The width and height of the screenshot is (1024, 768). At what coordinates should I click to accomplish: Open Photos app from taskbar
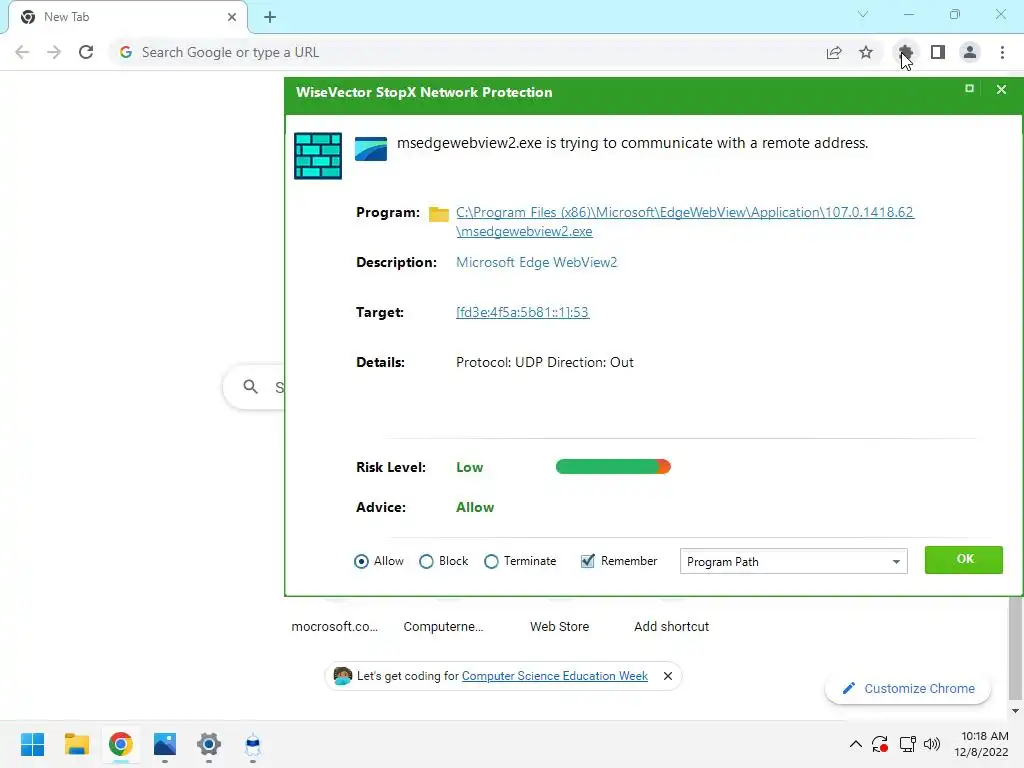pyautogui.click(x=165, y=744)
